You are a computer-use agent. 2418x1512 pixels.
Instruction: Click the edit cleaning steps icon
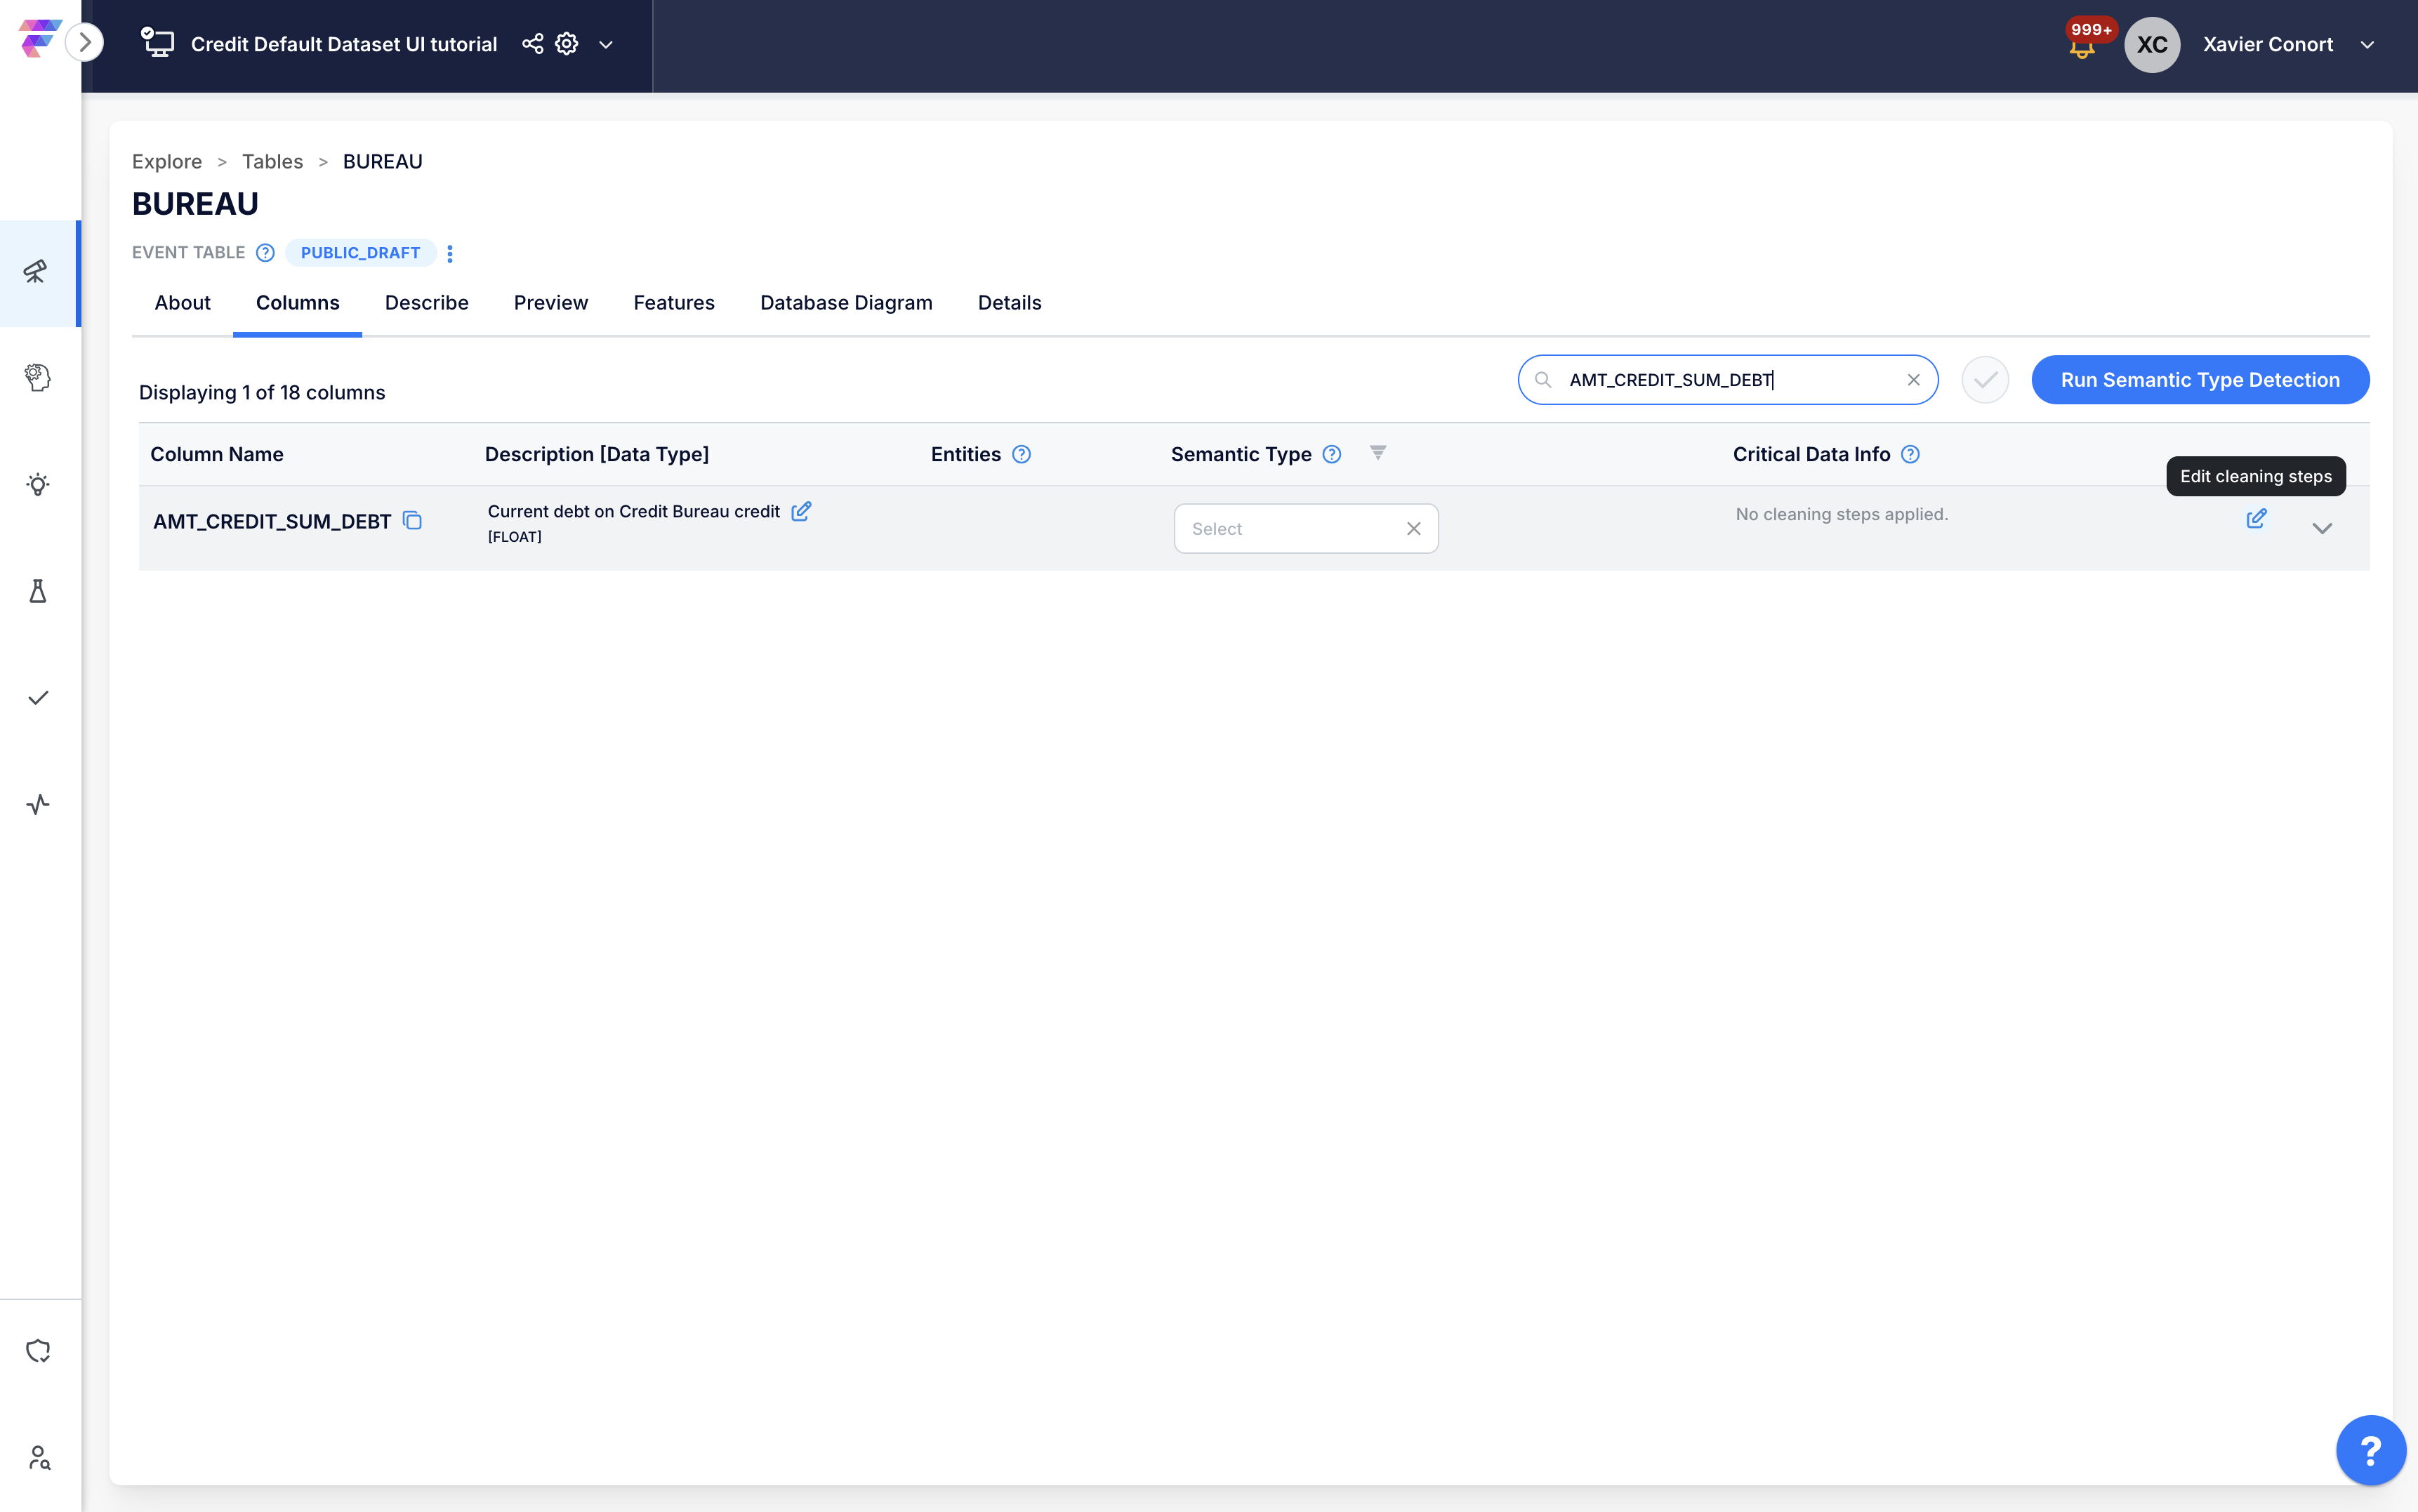[2256, 518]
